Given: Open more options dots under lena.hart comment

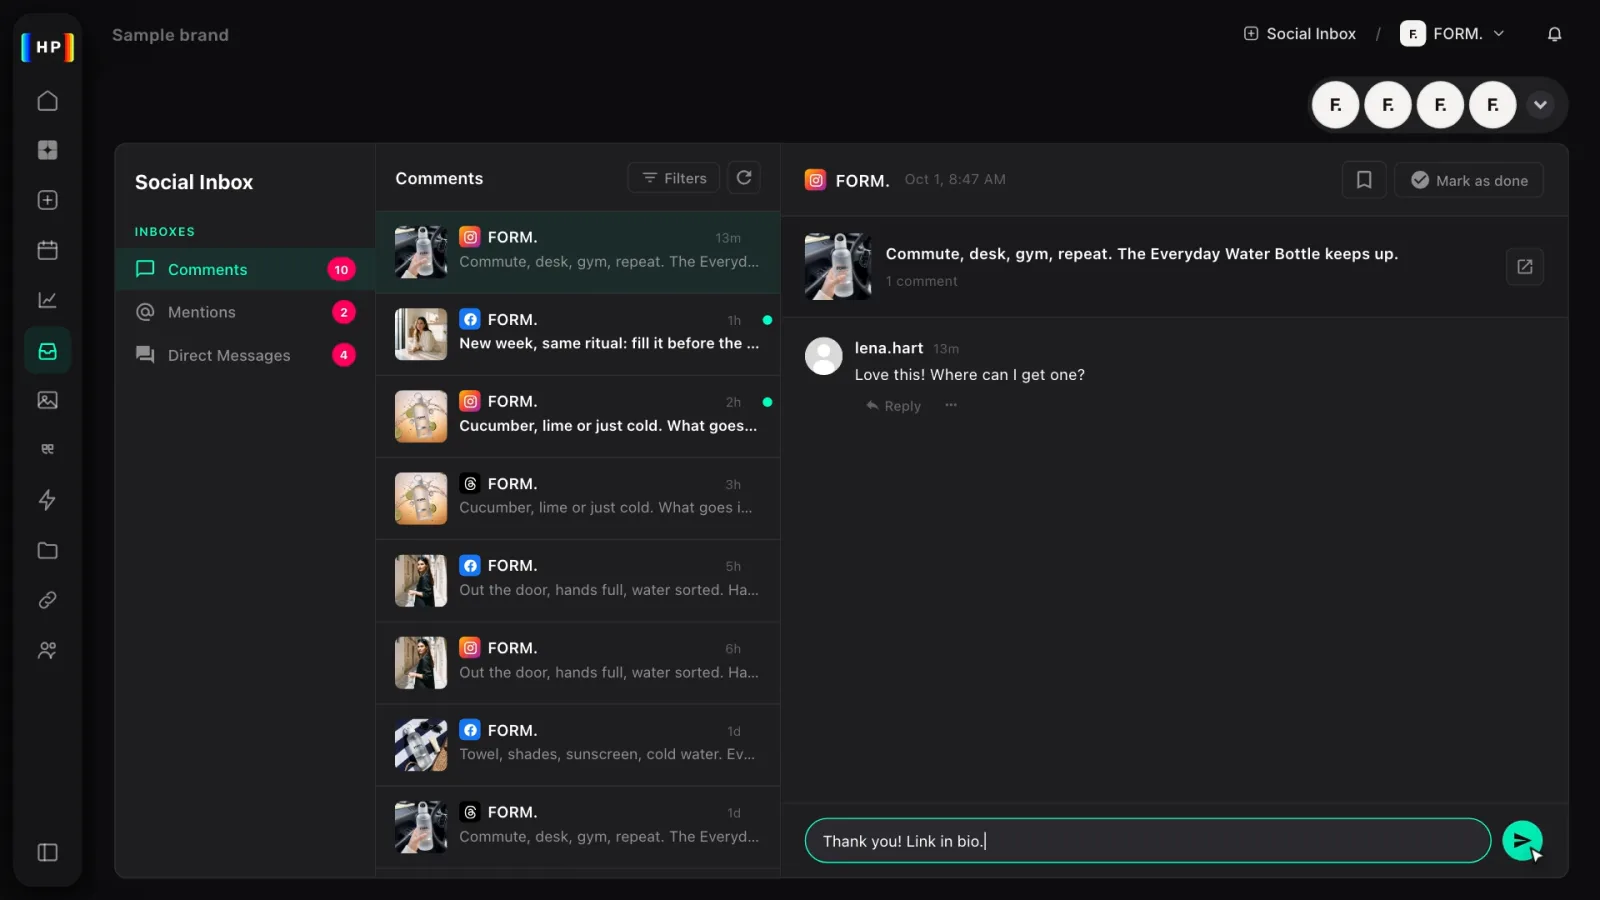Looking at the screenshot, I should tap(951, 405).
